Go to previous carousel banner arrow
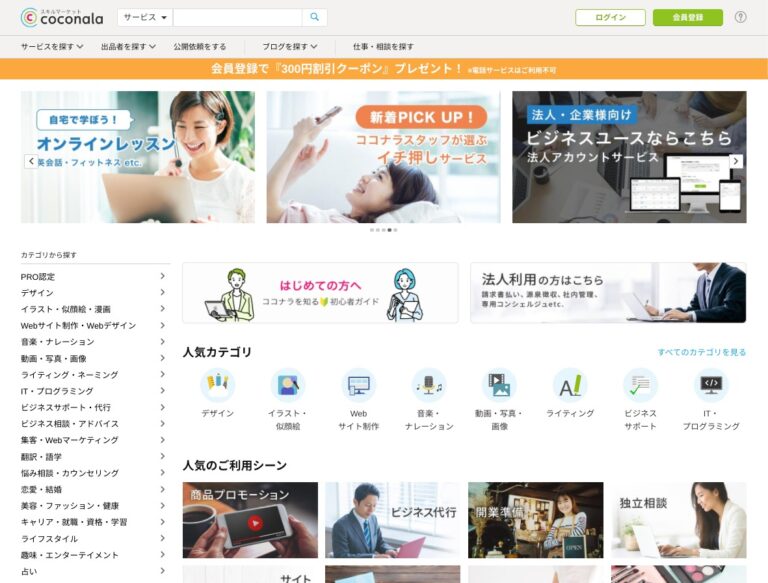The image size is (768, 583). point(31,161)
